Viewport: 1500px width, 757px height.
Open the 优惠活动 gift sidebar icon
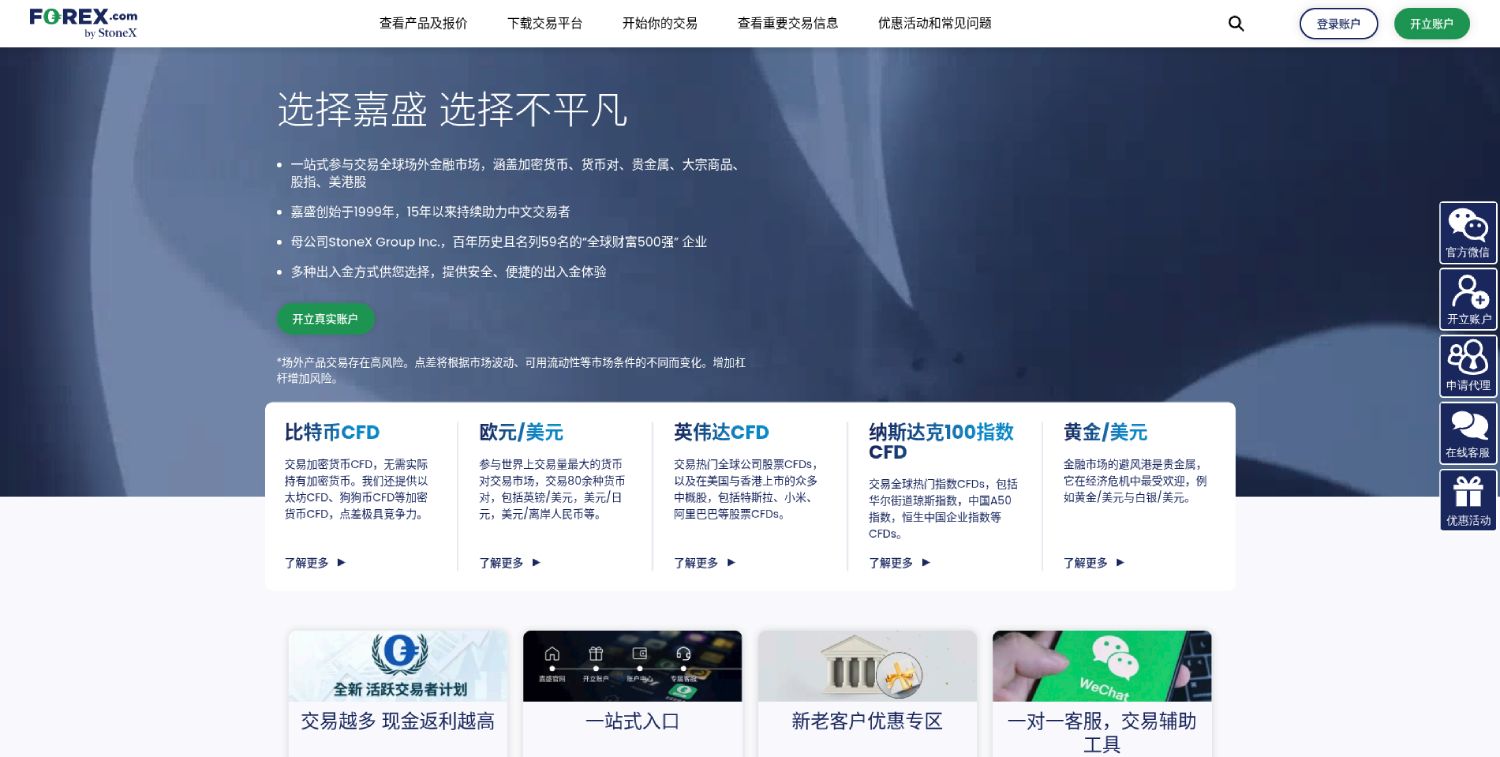[1468, 500]
